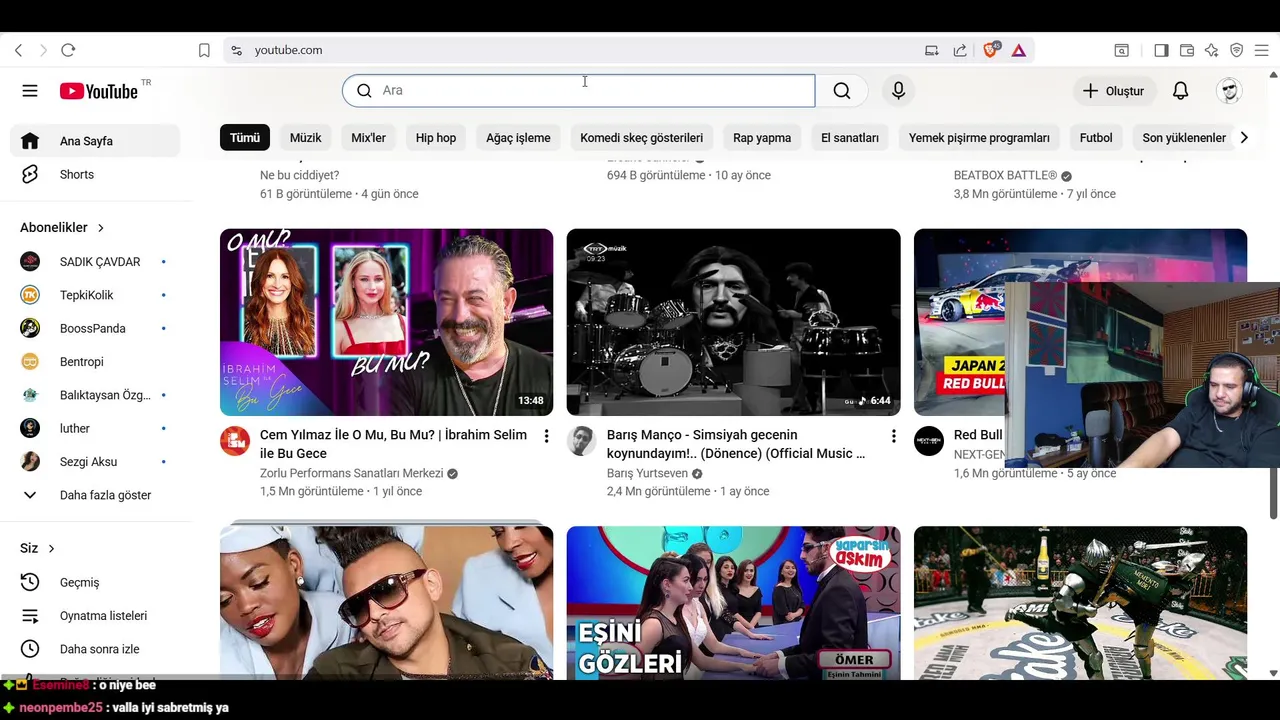Open Geçmiş history in sidebar
This screenshot has width=1280, height=720.
point(95,582)
